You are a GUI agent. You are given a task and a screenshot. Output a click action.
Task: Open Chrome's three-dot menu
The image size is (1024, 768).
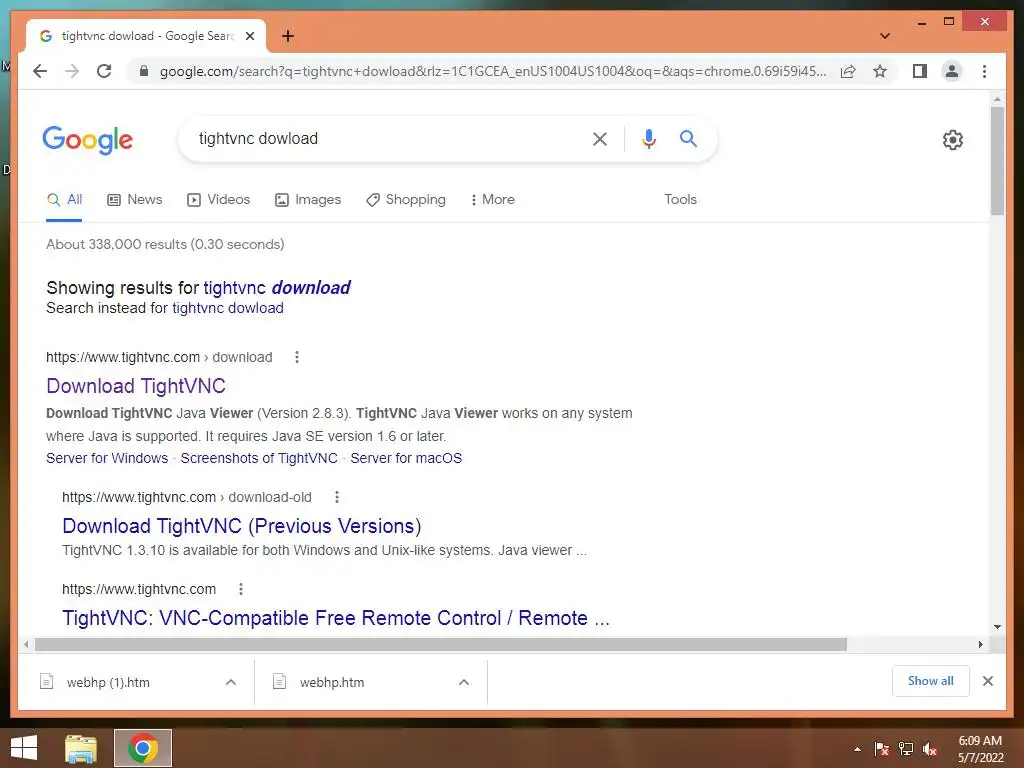point(984,71)
